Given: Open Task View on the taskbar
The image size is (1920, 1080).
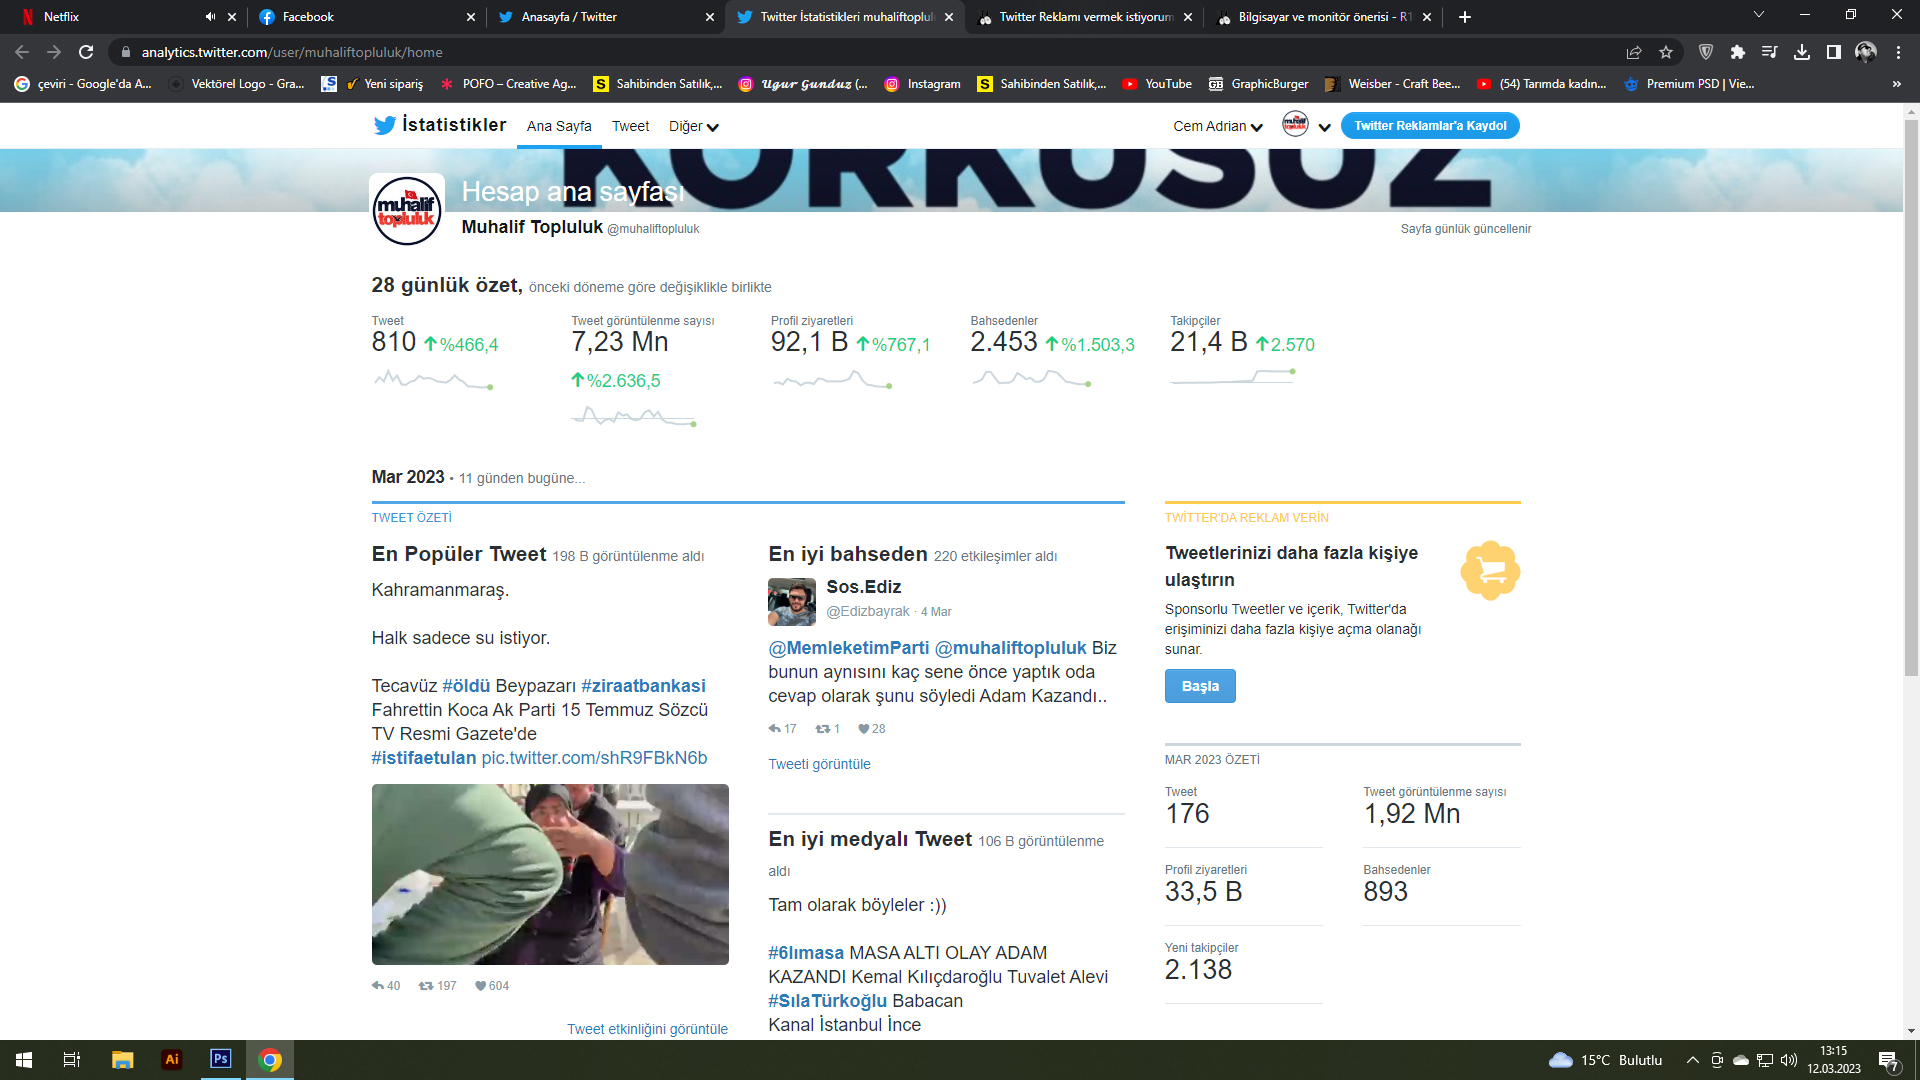Looking at the screenshot, I should pos(72,1060).
